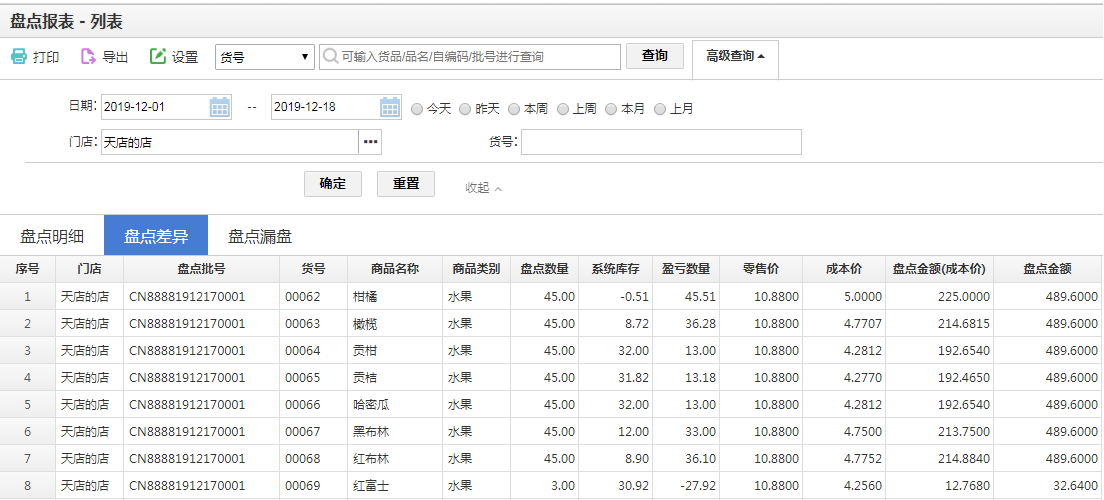The image size is (1104, 500).
Task: Click the empty 货号 filter input
Action: [661, 142]
